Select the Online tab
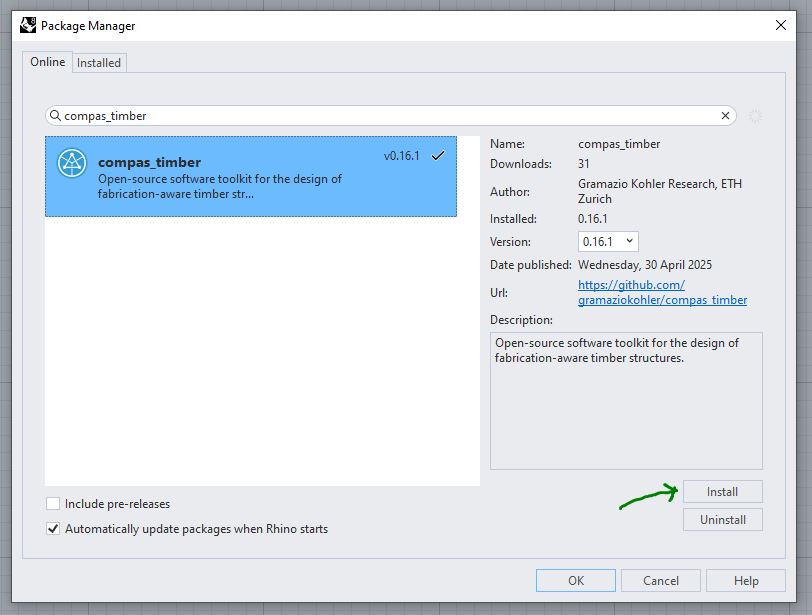 click(47, 62)
